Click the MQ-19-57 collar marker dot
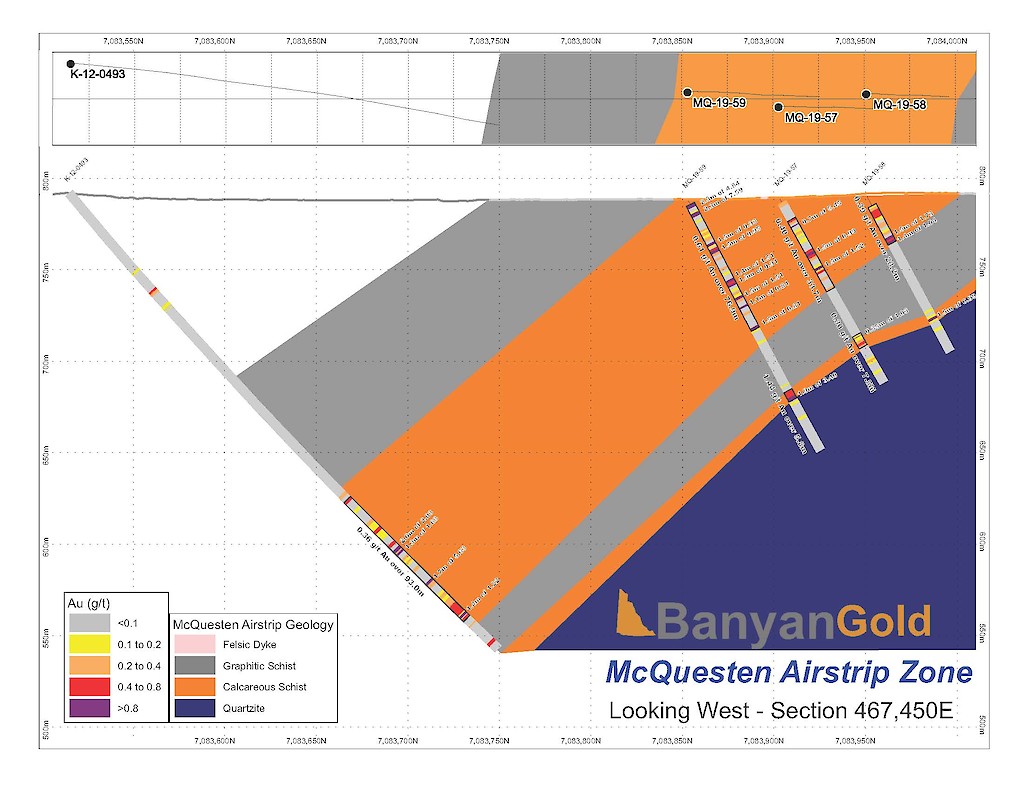The width and height of the screenshot is (1024, 791). click(778, 106)
